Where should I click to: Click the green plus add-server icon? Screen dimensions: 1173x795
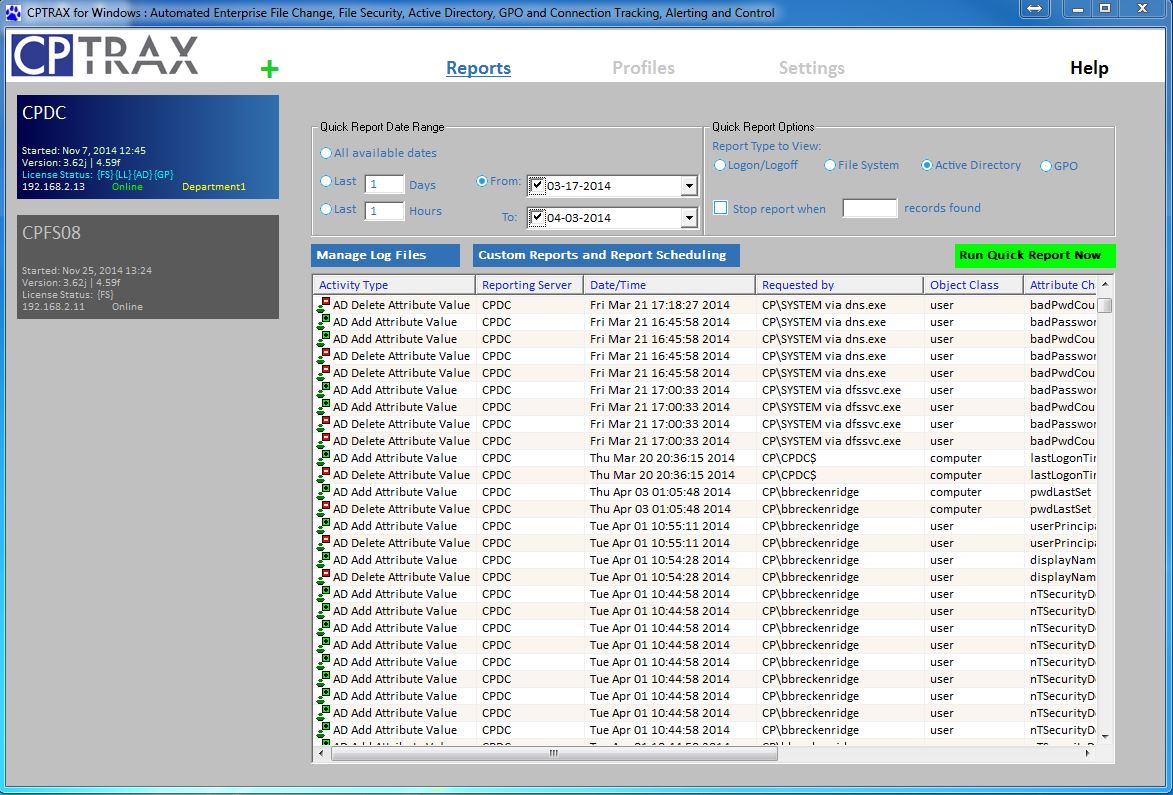[269, 69]
